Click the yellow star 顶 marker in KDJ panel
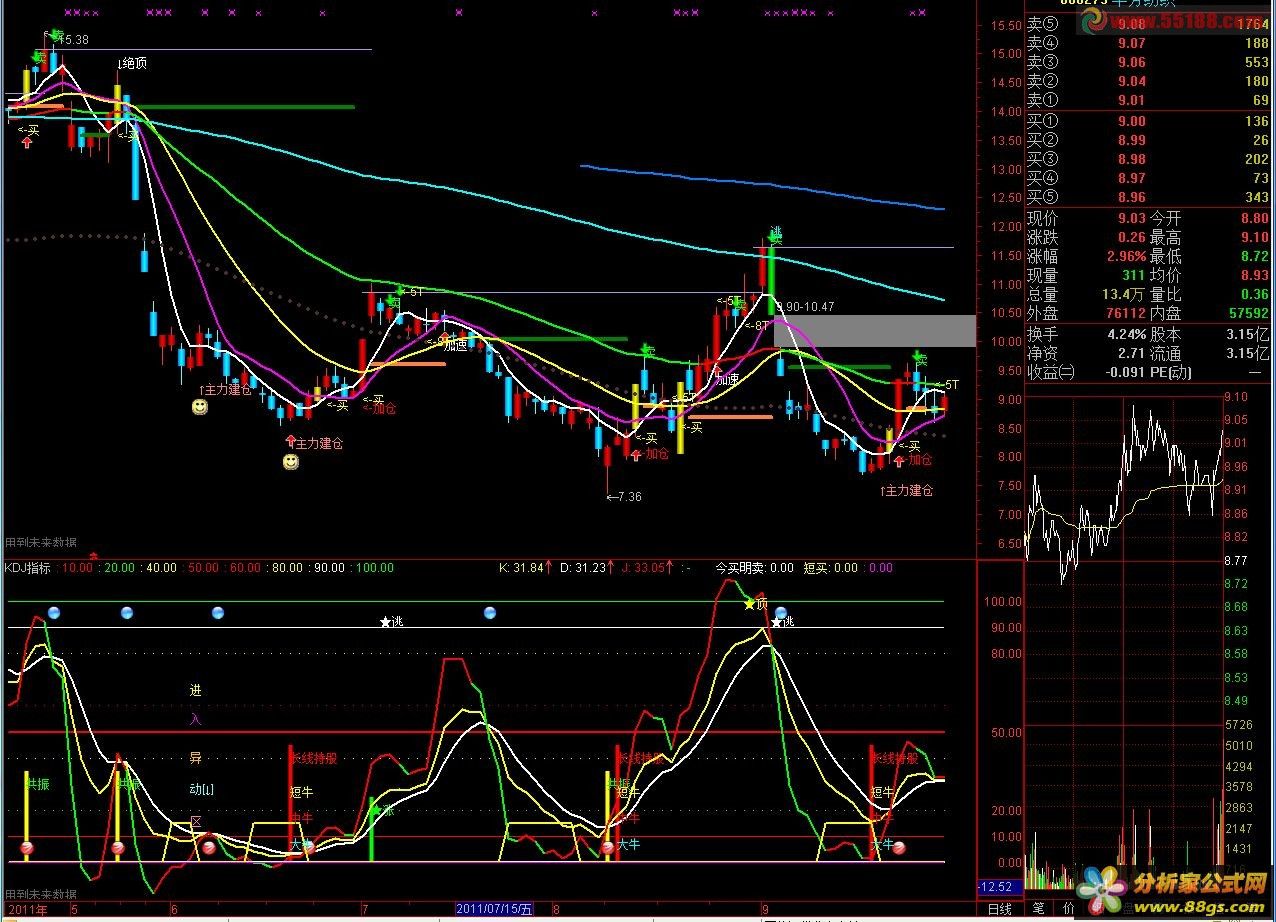Screen dimensions: 1276x922 [749, 604]
